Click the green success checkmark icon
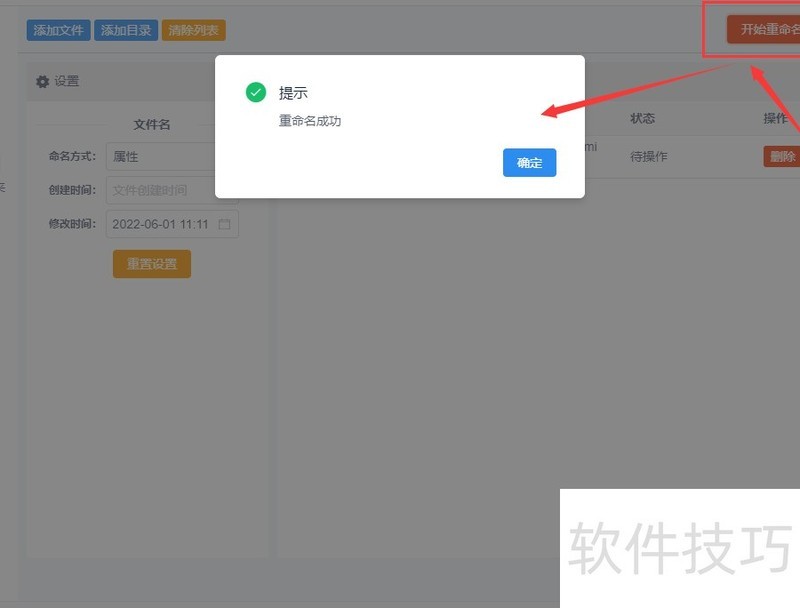800x608 pixels. 256,92
